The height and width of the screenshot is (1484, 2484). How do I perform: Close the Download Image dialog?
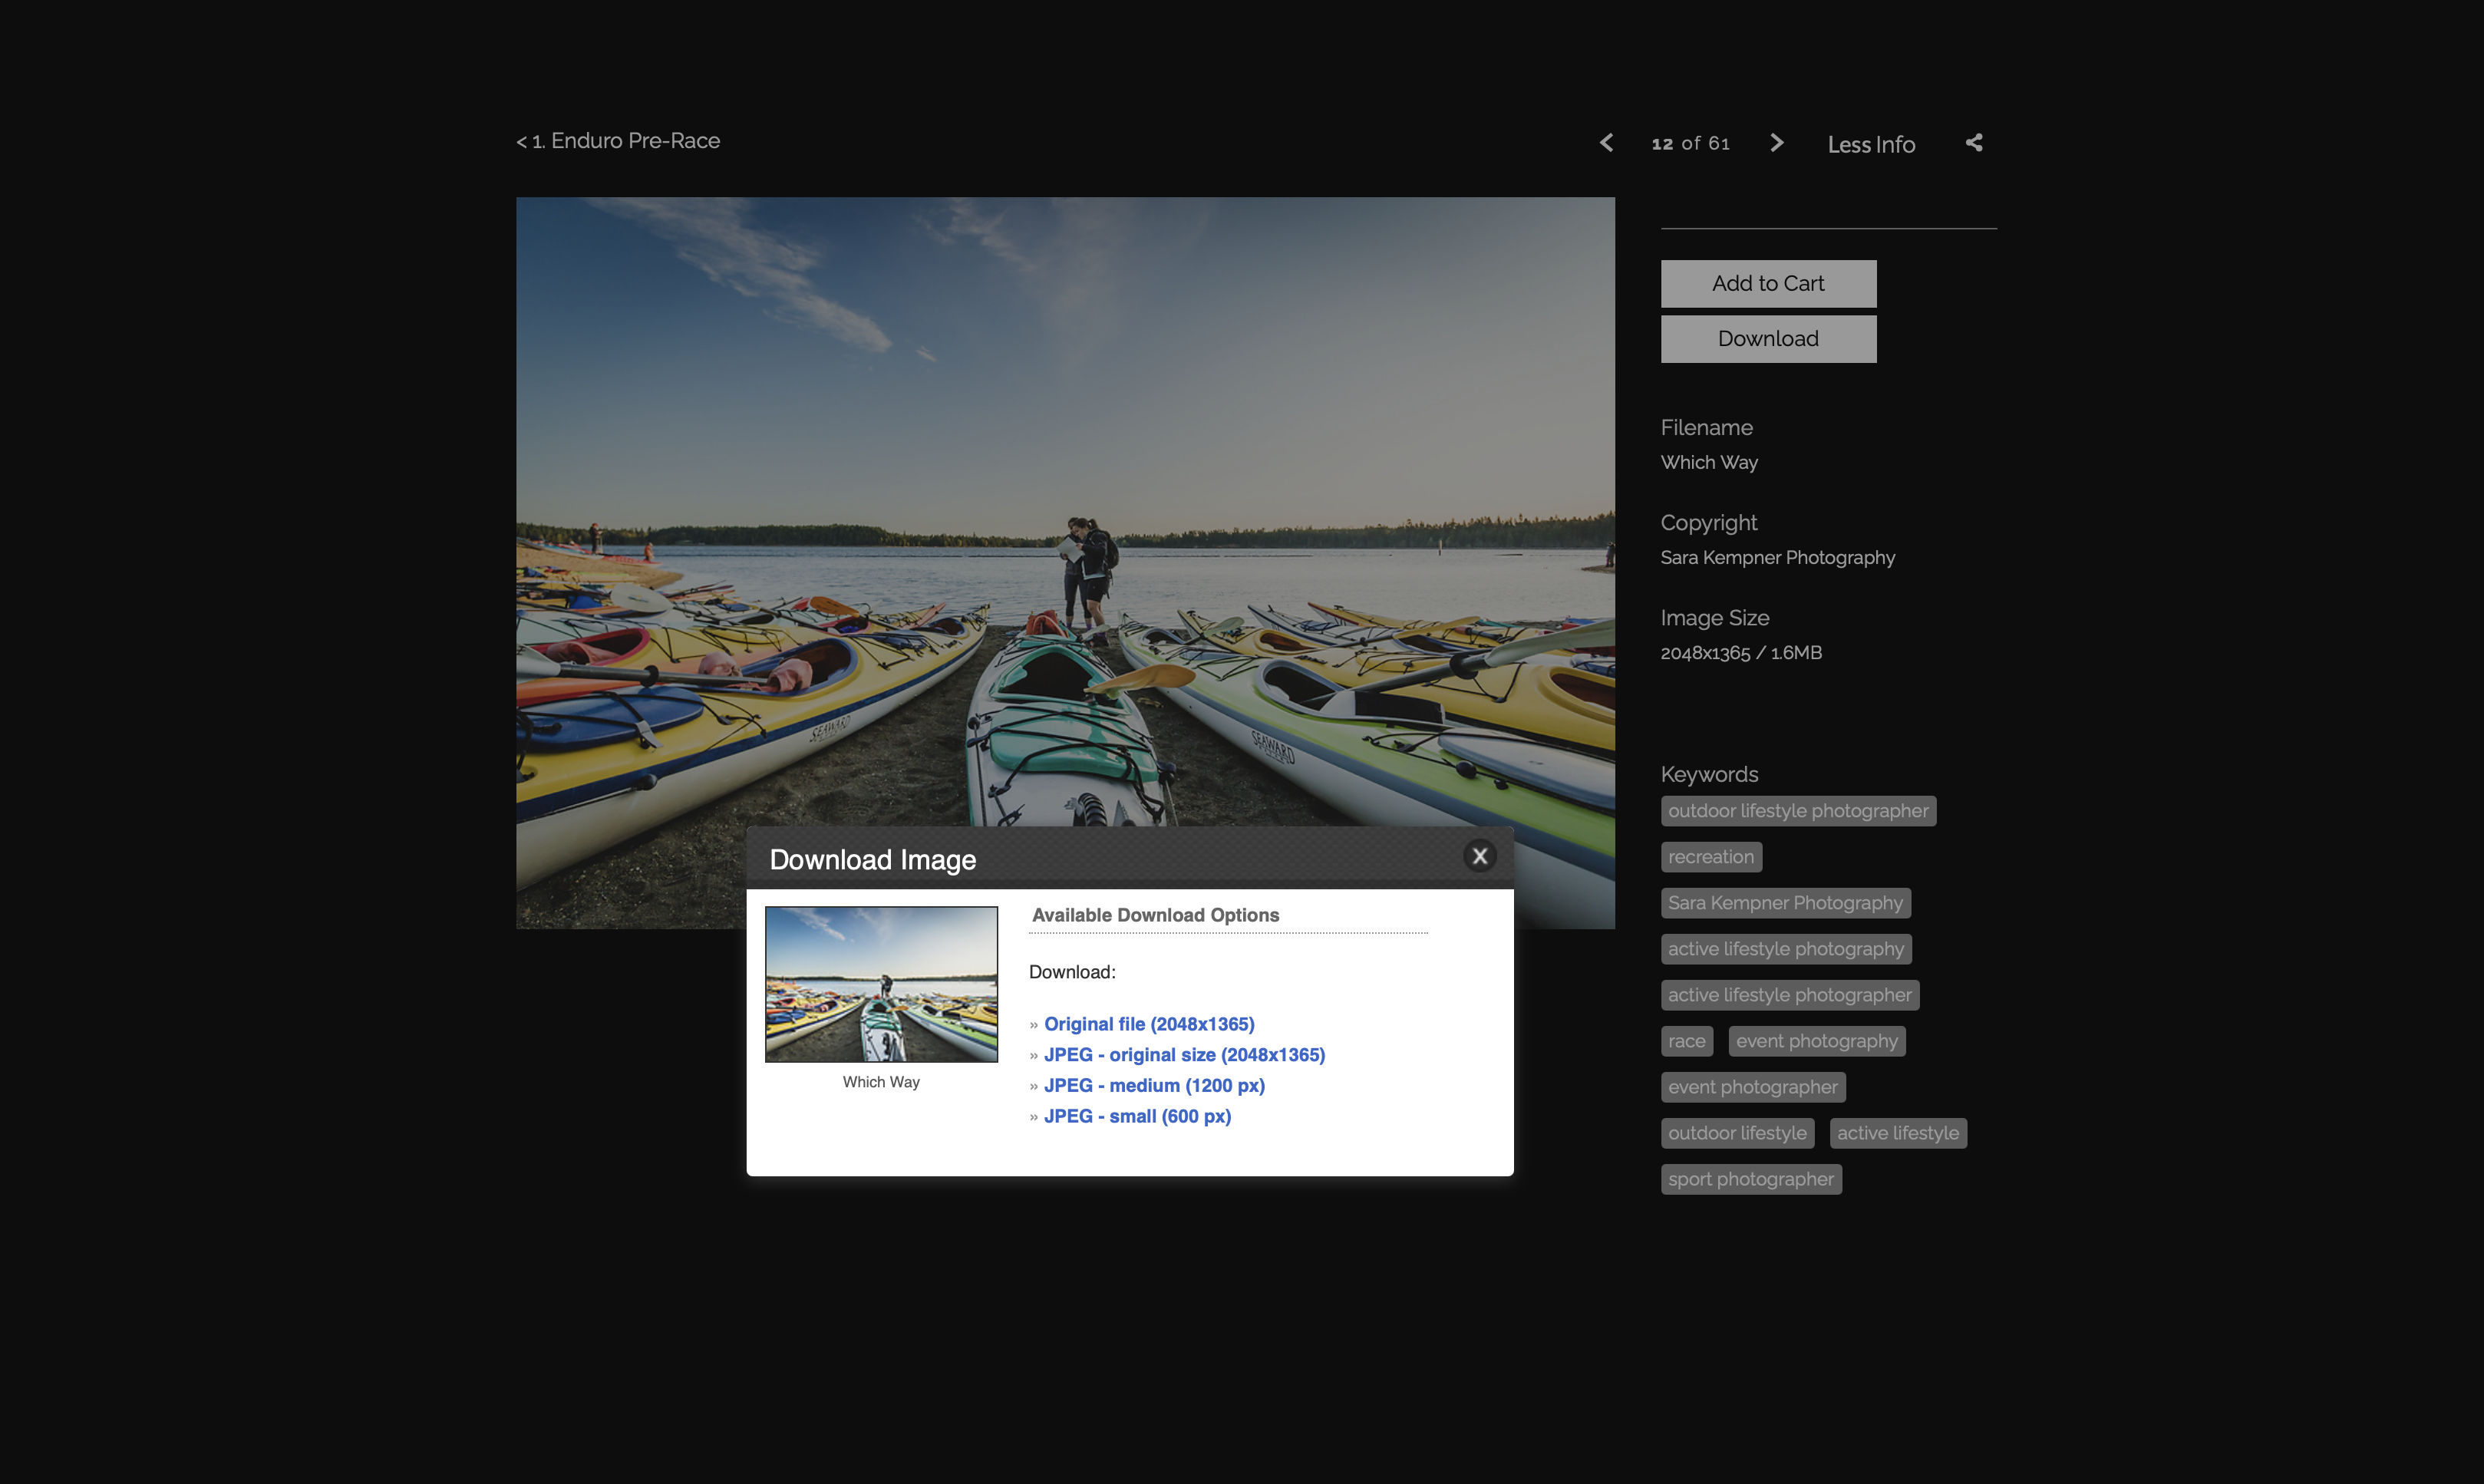pyautogui.click(x=1479, y=856)
